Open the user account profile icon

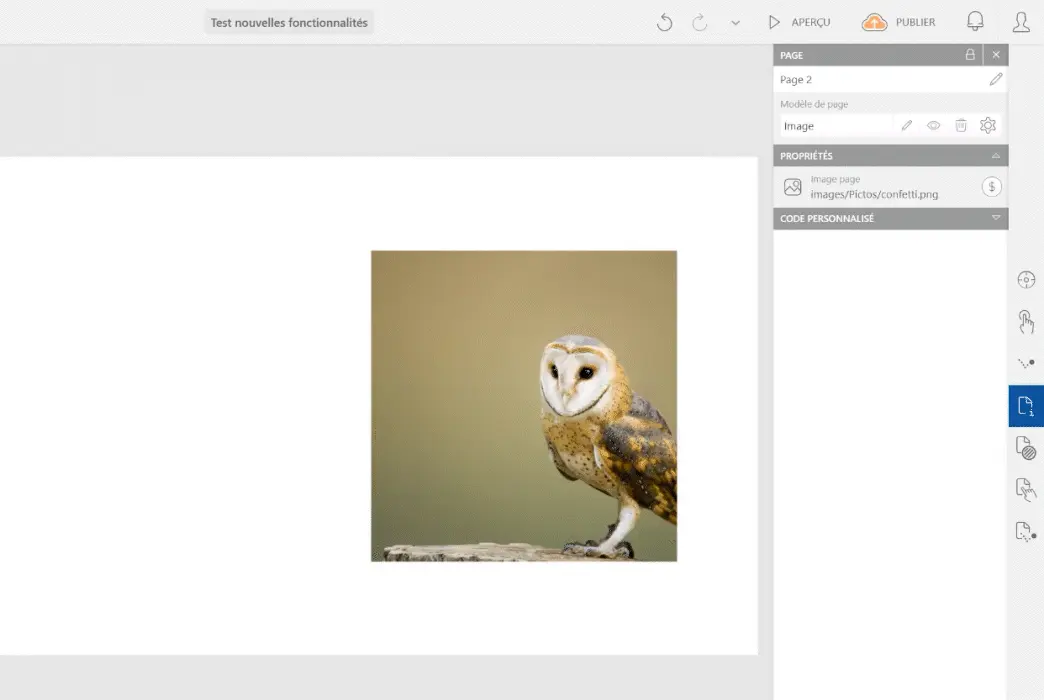(1021, 22)
